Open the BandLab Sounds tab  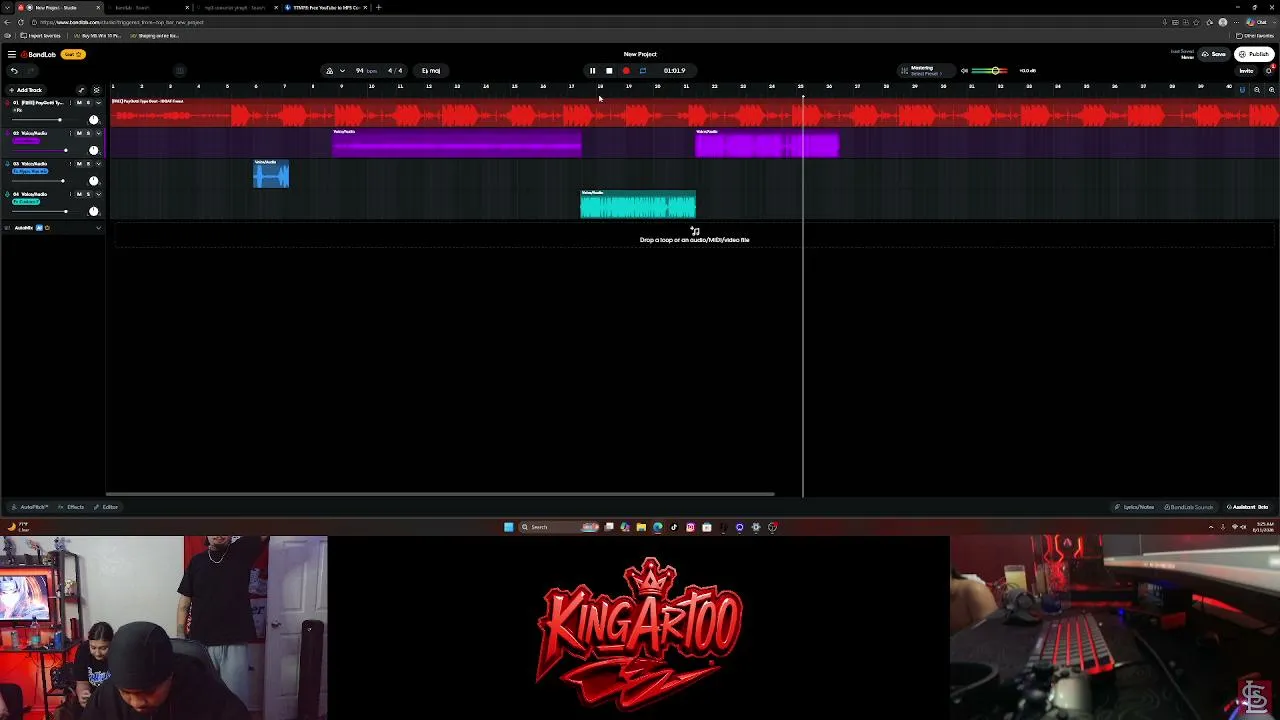pos(1189,507)
